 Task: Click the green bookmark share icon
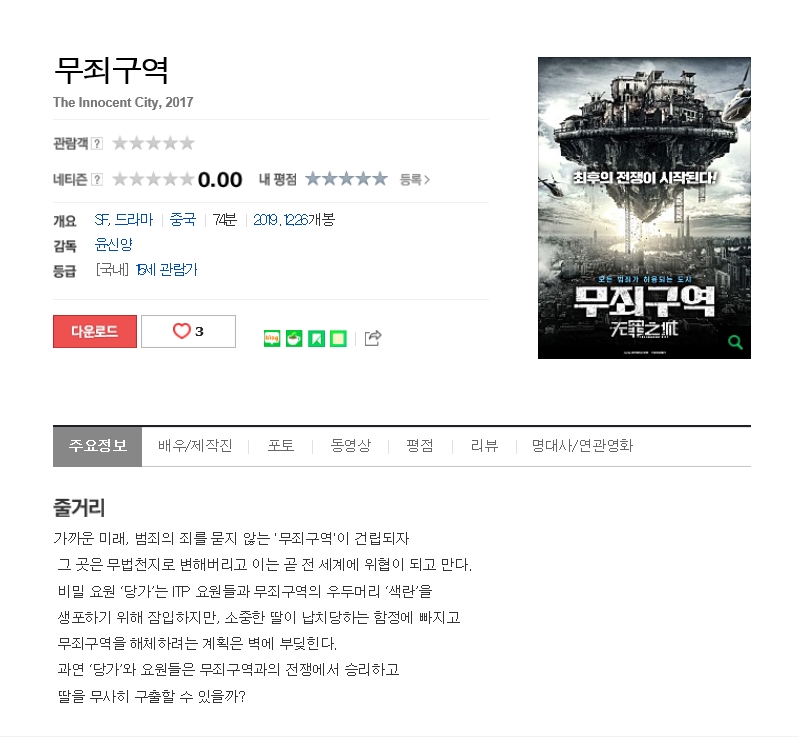tap(316, 338)
